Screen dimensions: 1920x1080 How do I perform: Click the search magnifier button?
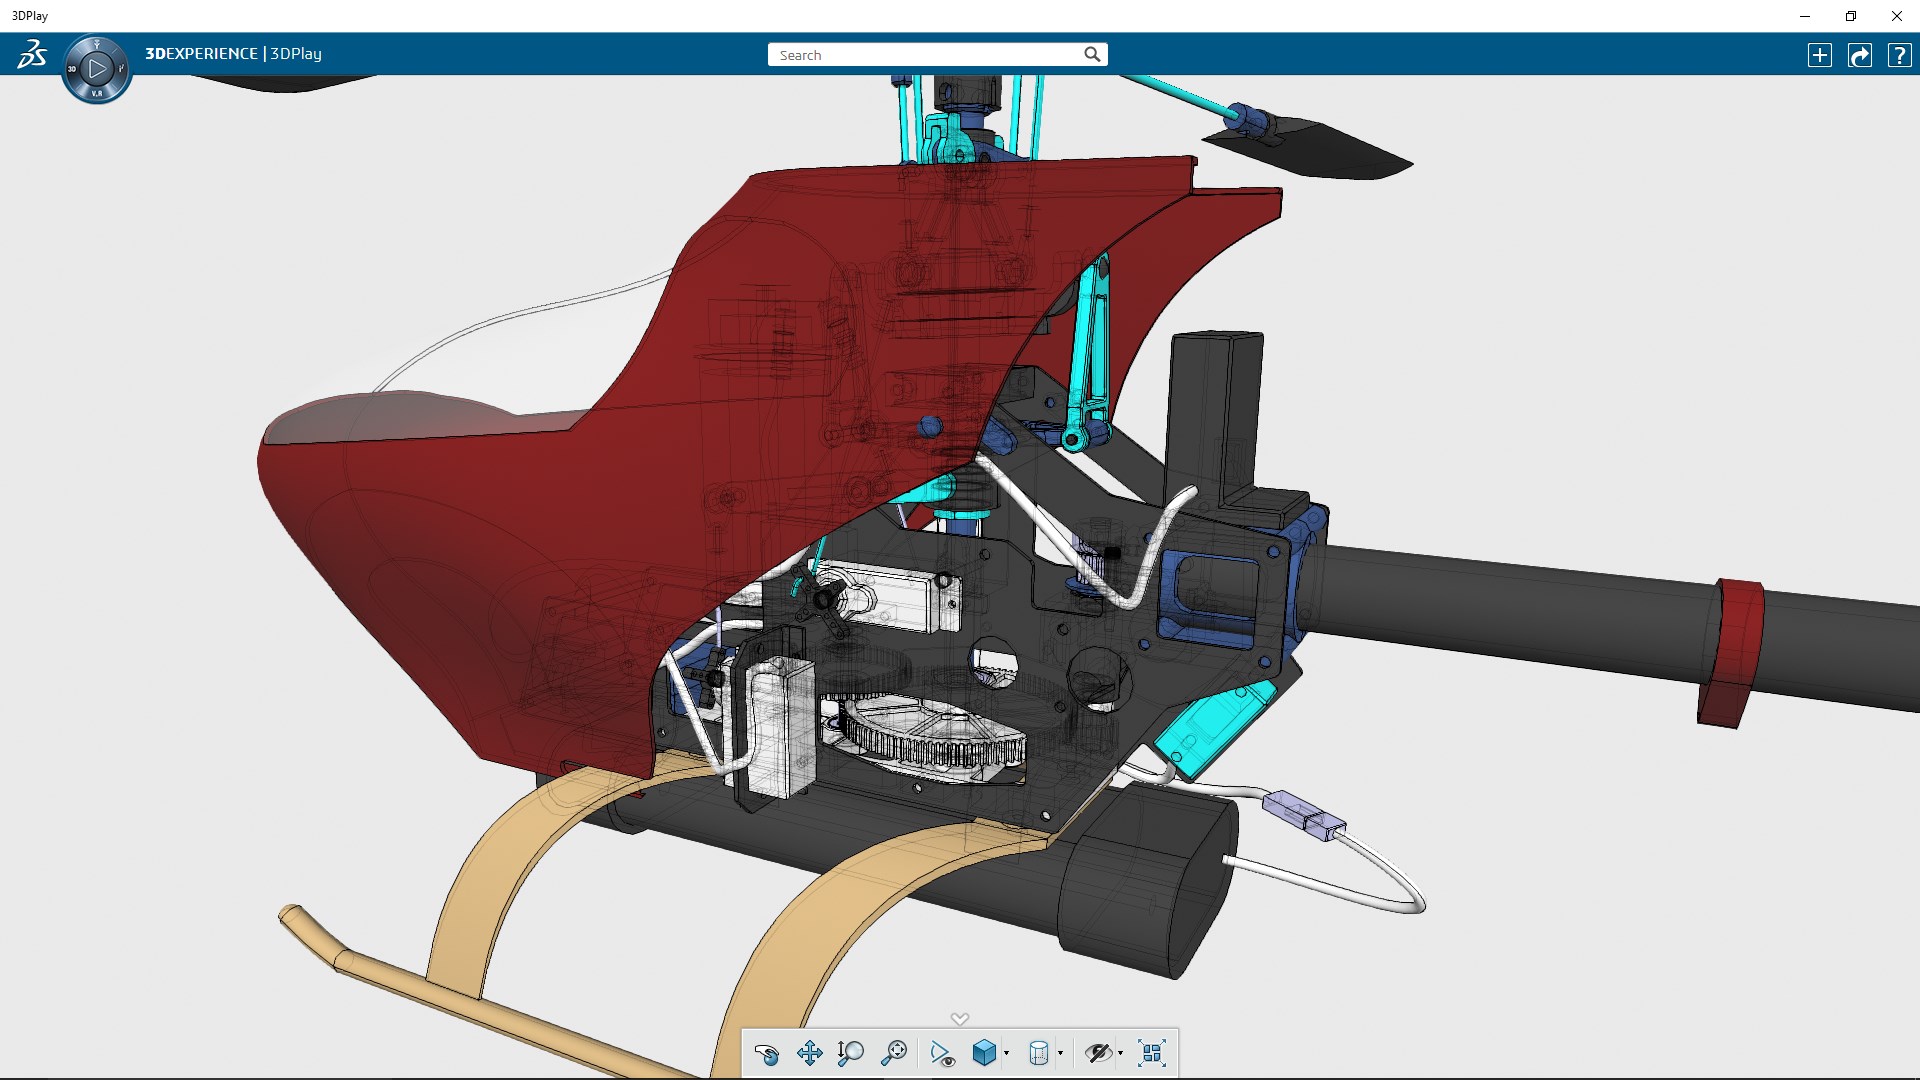click(x=1092, y=55)
